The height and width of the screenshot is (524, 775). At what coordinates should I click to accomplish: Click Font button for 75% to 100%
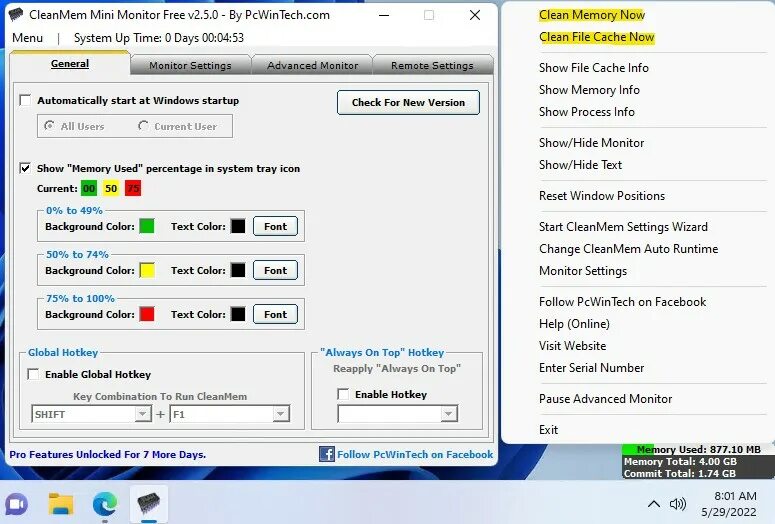(275, 314)
